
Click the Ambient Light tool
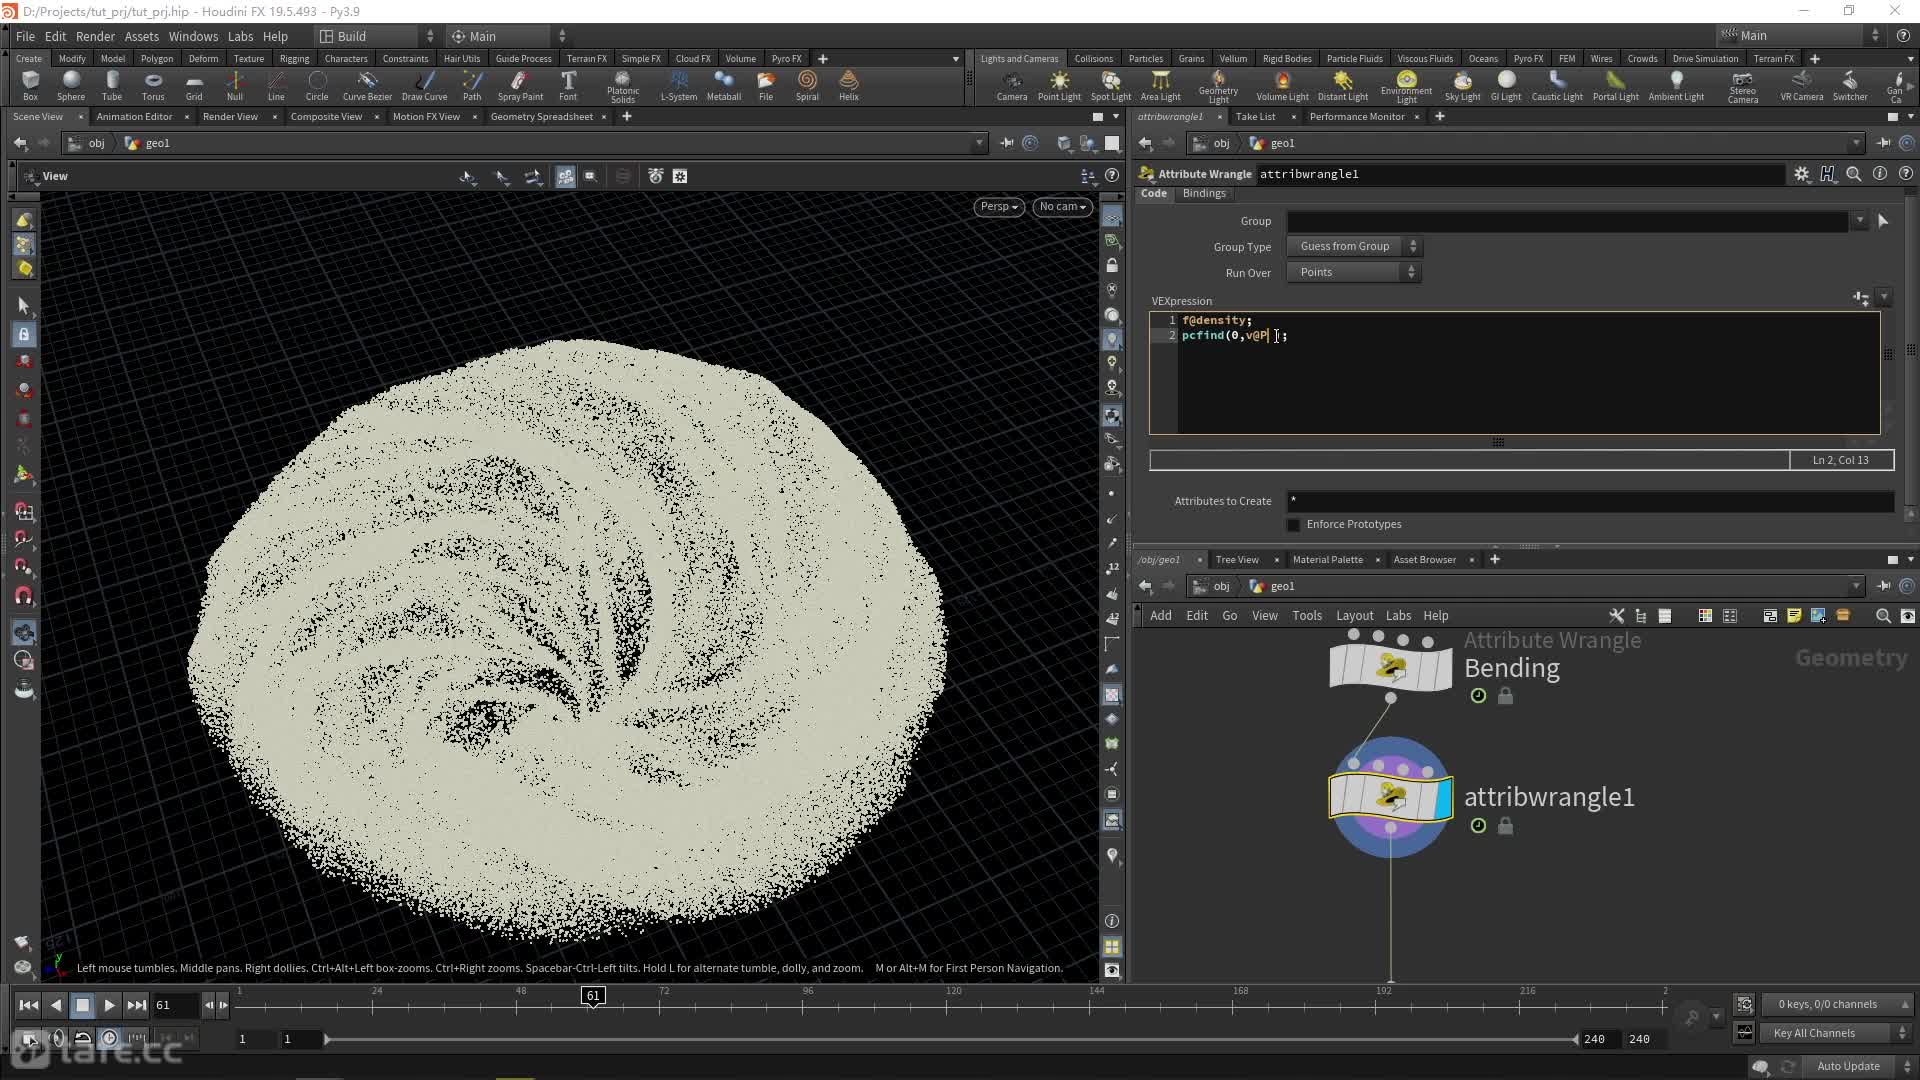click(1676, 85)
